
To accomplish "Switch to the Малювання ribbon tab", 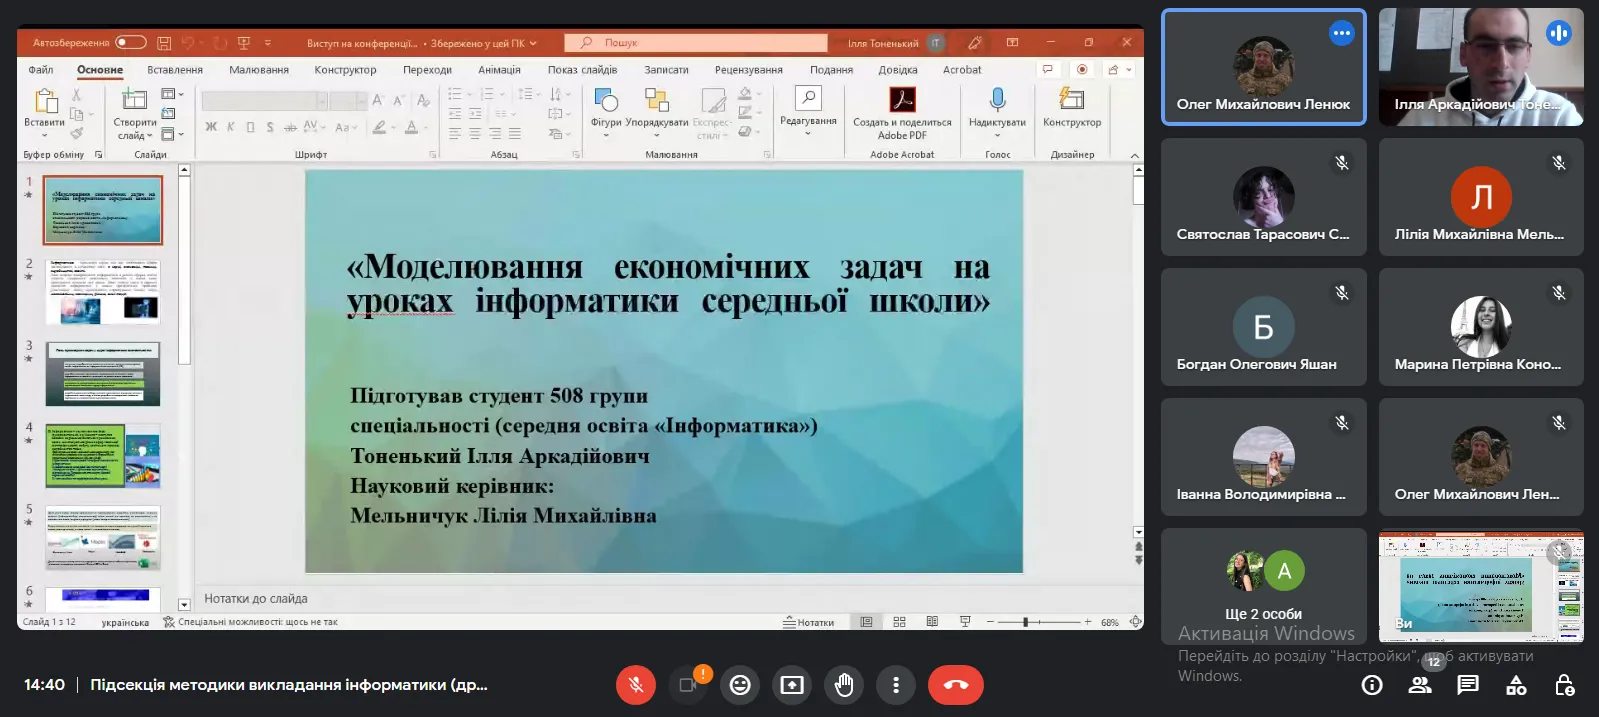I will point(259,70).
